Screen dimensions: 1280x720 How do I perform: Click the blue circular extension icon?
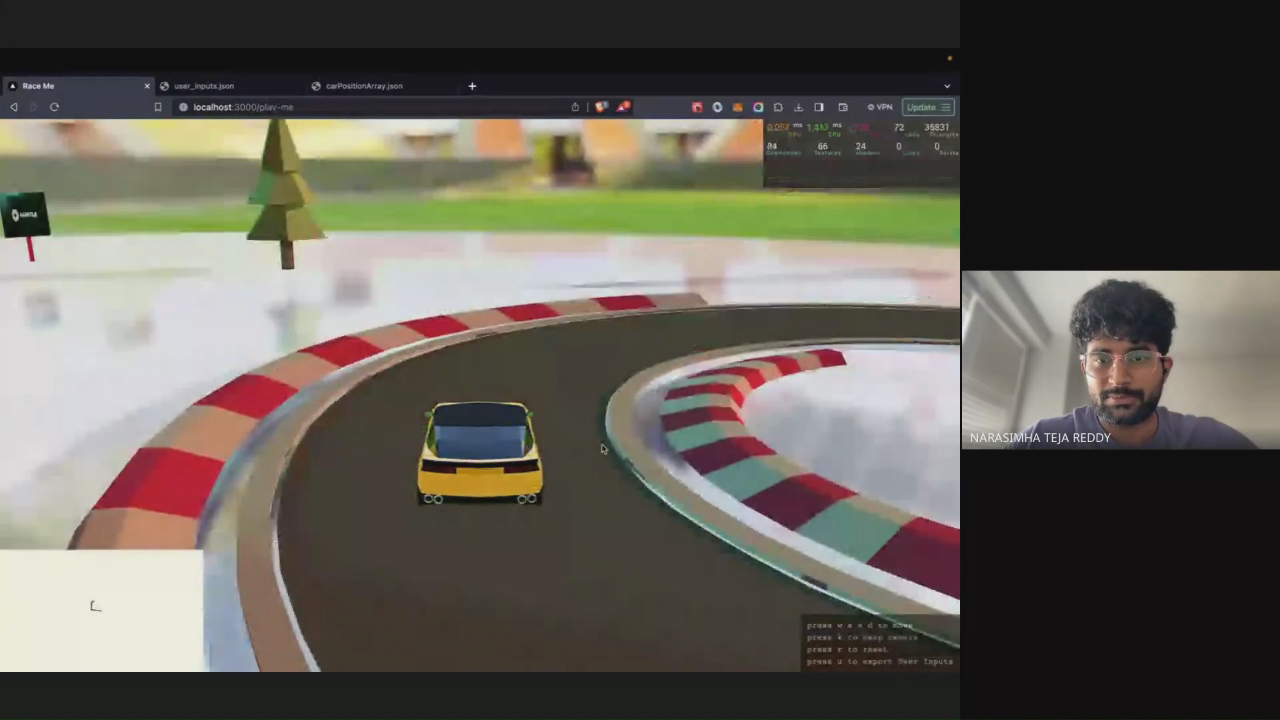tap(717, 107)
